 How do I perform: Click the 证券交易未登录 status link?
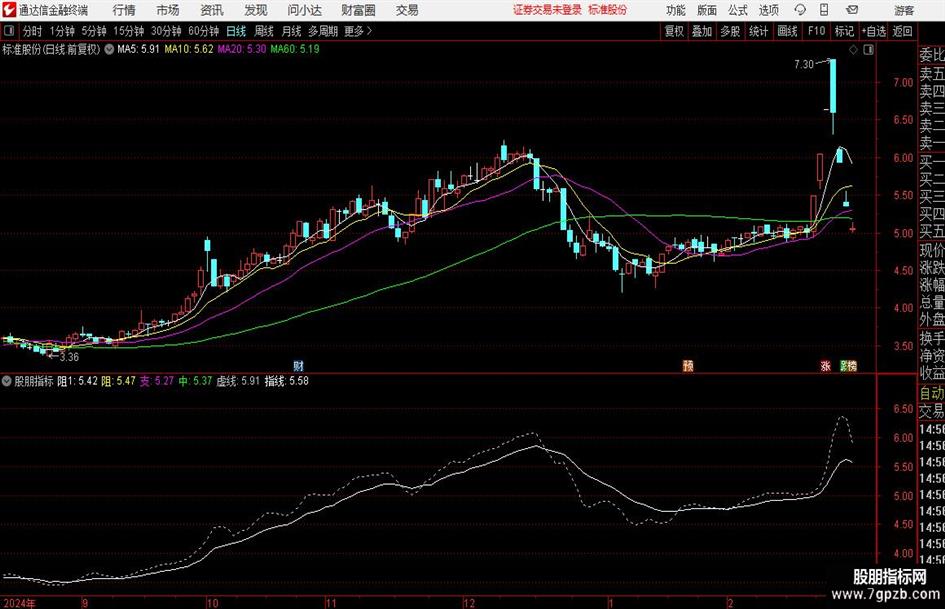(x=548, y=10)
